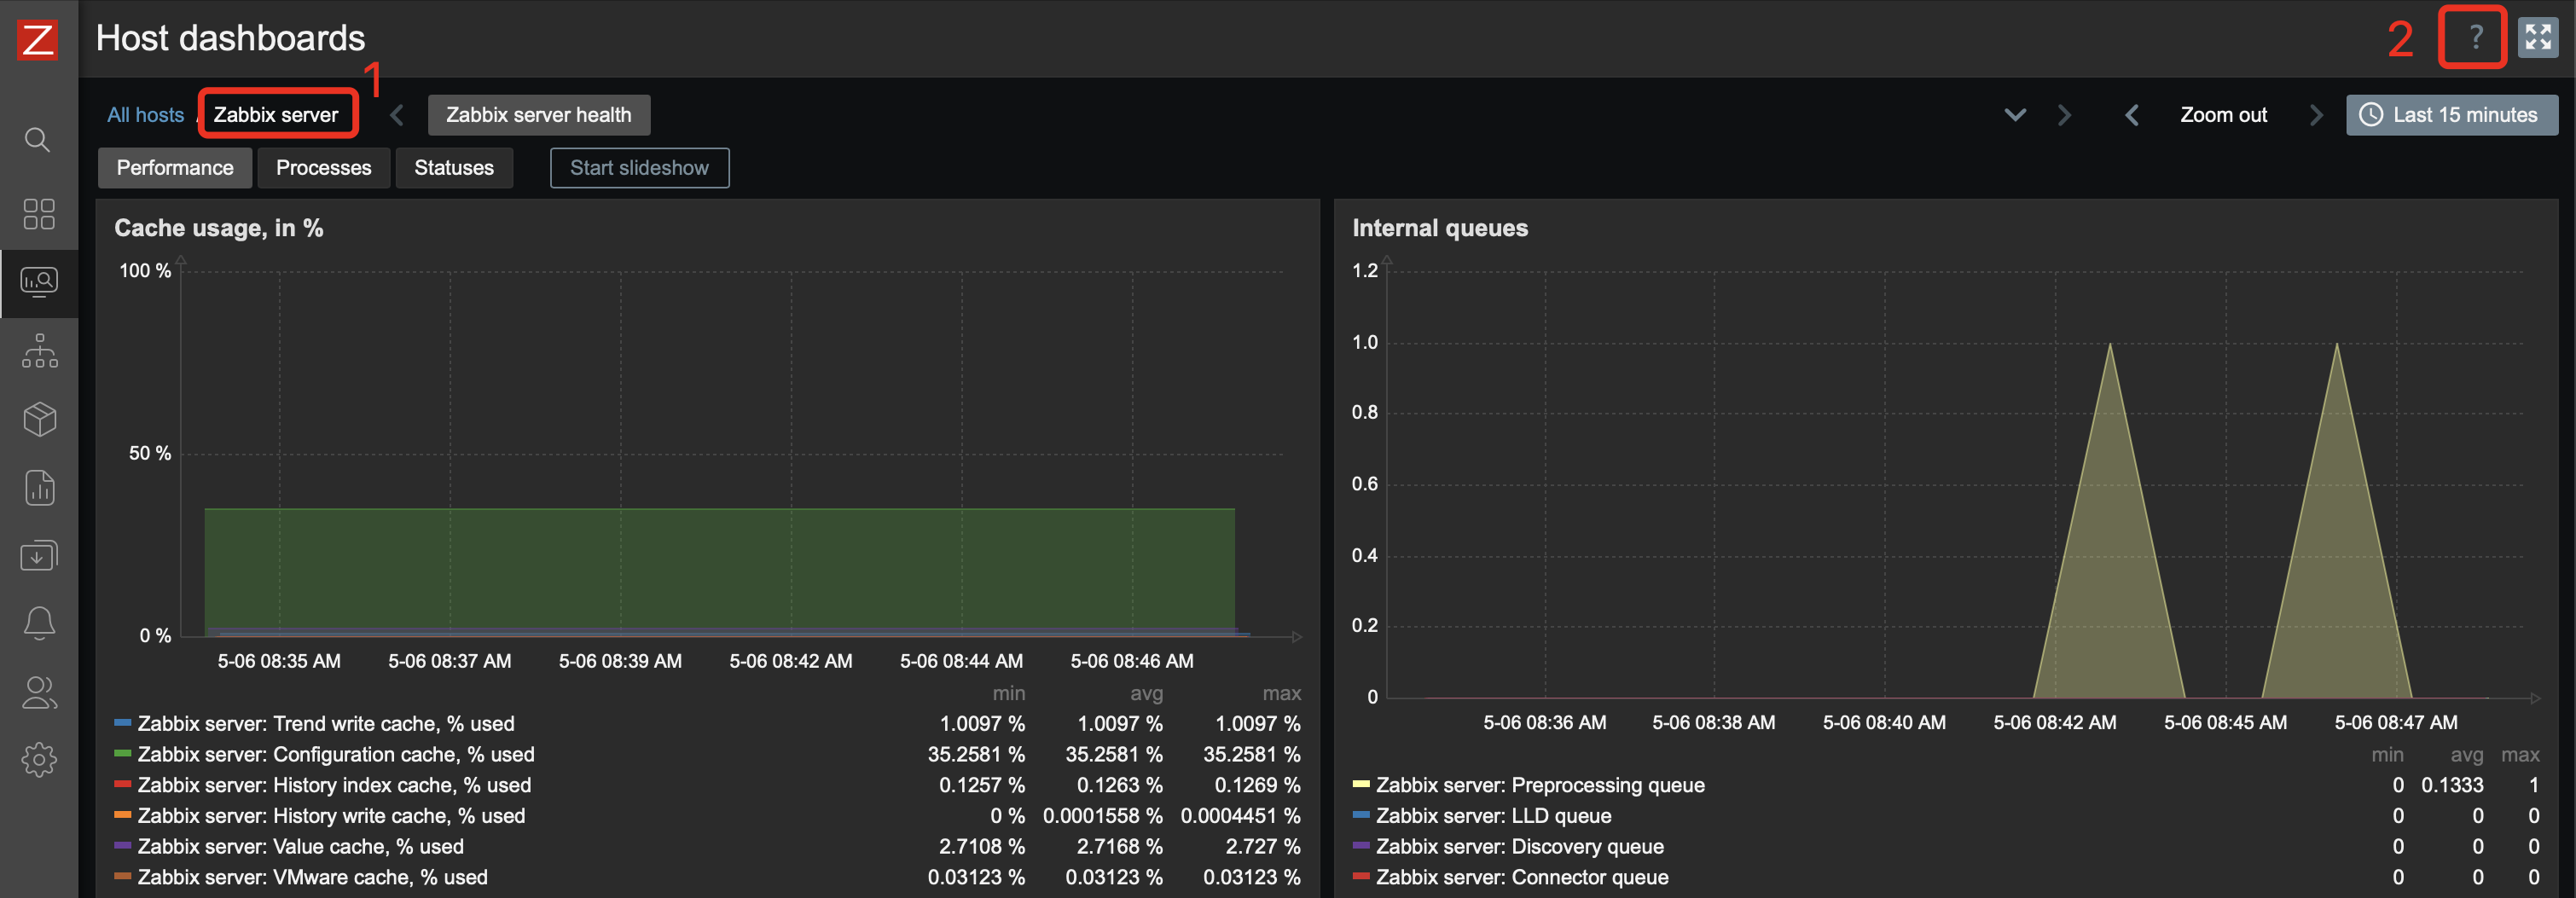Shift time period backward arrow
Image resolution: width=2576 pixels, height=898 pixels.
2132,115
